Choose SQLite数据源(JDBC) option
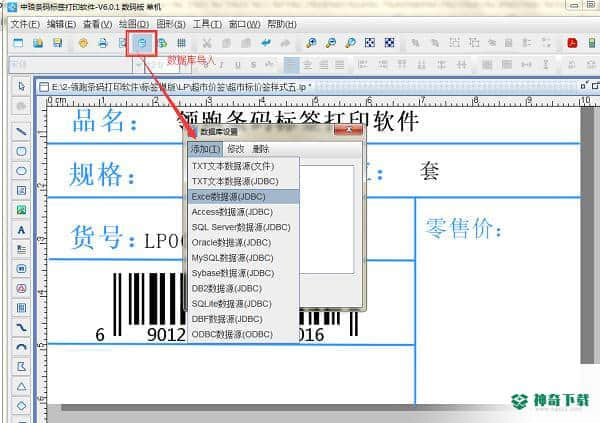The height and width of the screenshot is (423, 600). tap(243, 304)
